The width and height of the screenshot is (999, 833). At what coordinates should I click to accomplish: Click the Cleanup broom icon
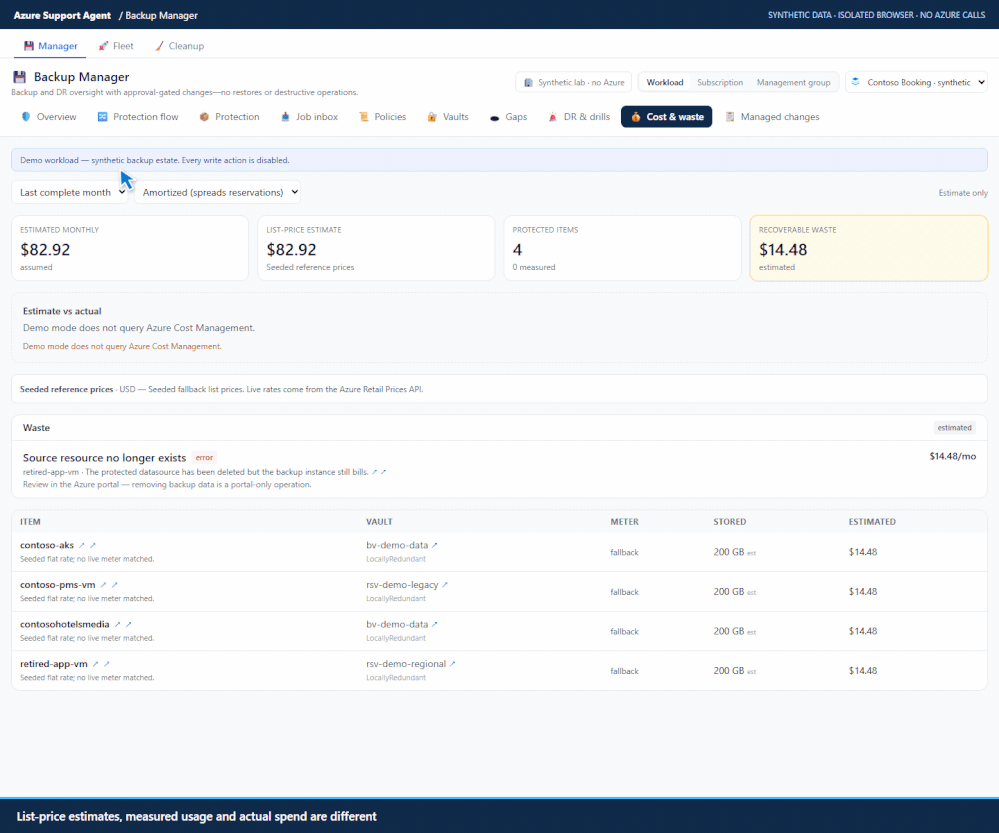click(159, 46)
